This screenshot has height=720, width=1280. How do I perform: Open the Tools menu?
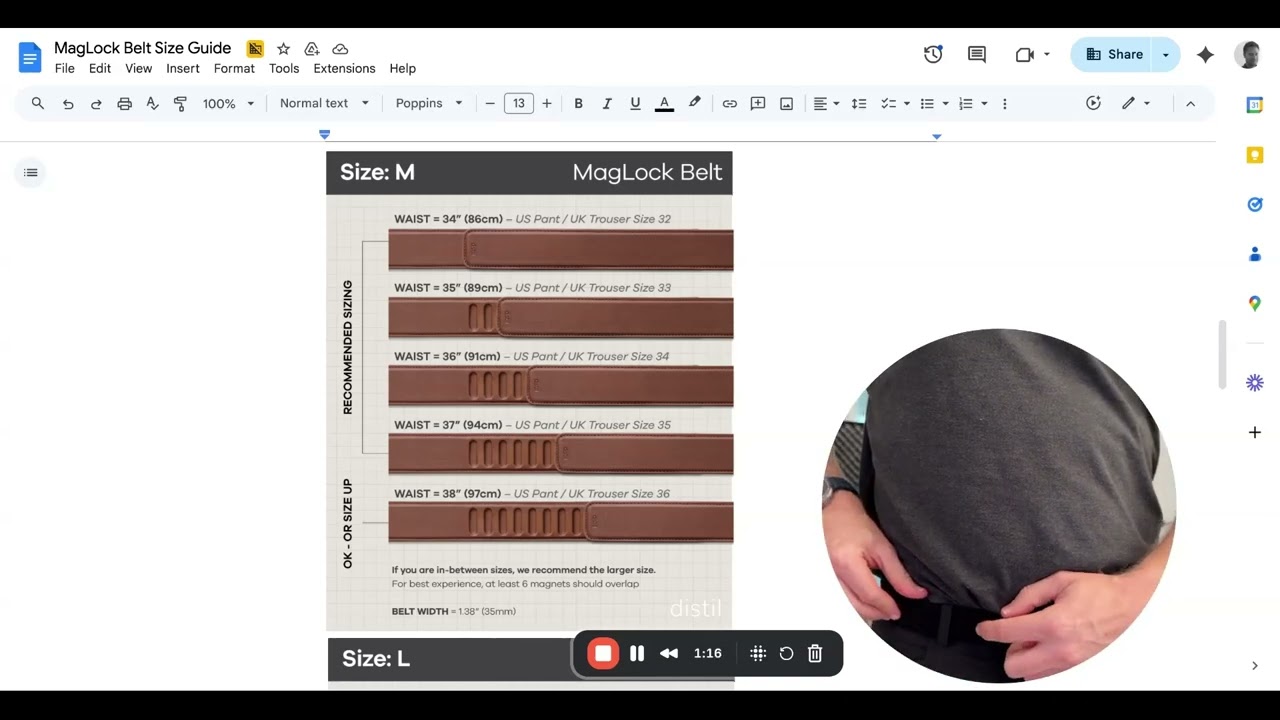point(284,69)
